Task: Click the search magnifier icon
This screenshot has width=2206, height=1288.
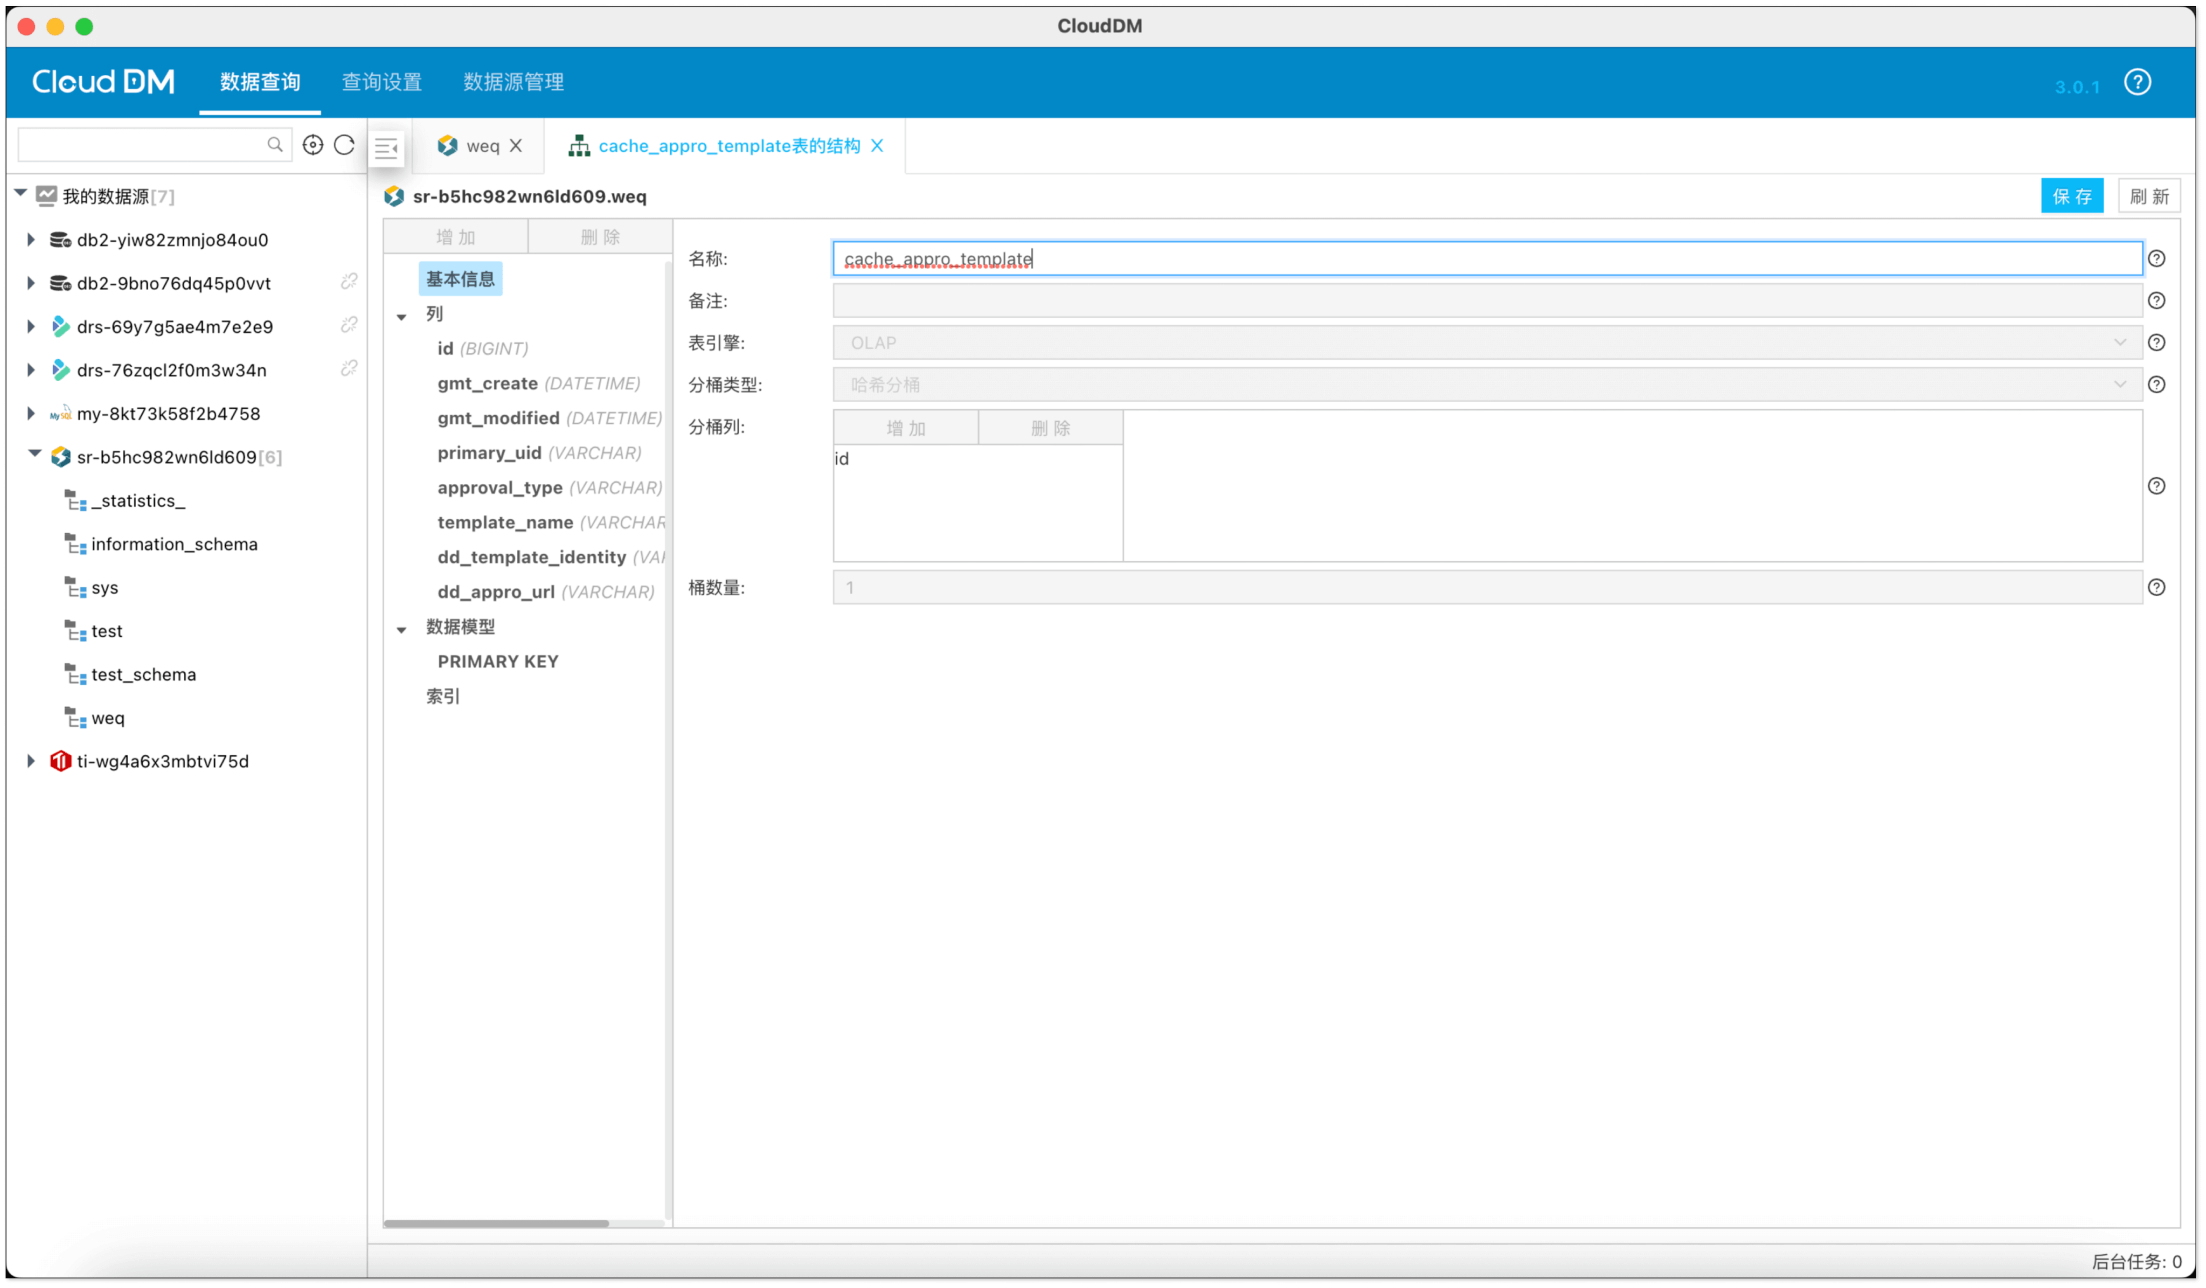Action: [275, 145]
